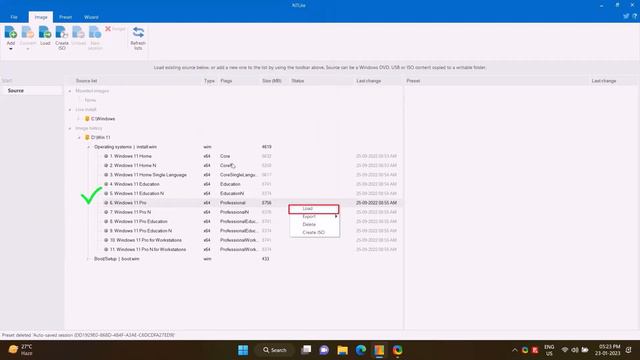Click the NTLite taskbar icon
The image size is (640, 360).
pos(379,350)
